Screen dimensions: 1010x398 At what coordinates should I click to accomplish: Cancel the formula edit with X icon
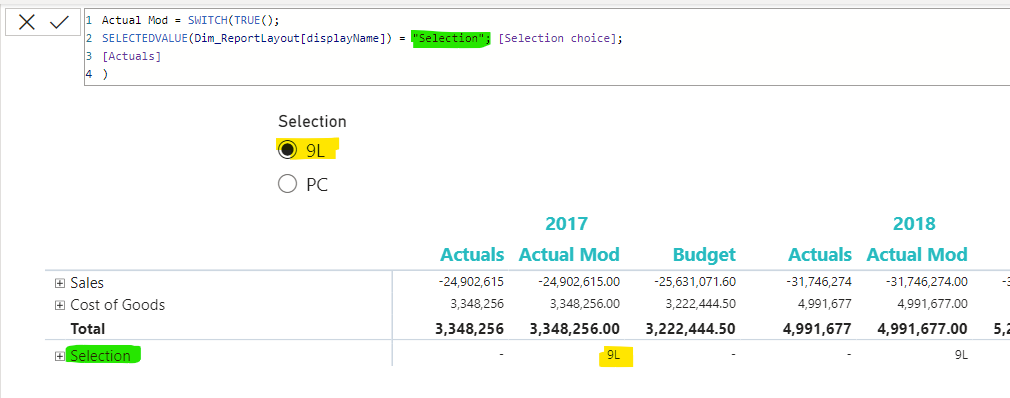[x=26, y=23]
